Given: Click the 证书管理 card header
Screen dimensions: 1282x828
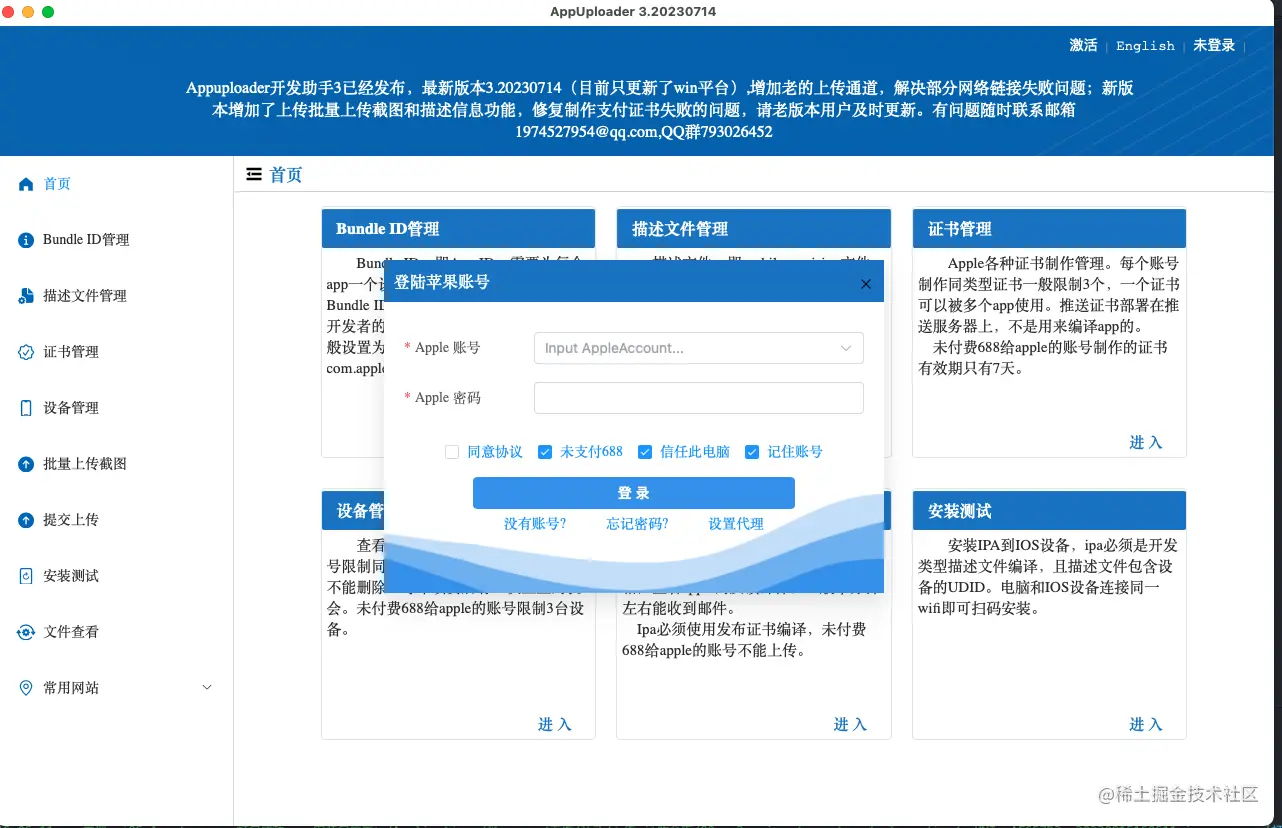Looking at the screenshot, I should tap(1049, 229).
